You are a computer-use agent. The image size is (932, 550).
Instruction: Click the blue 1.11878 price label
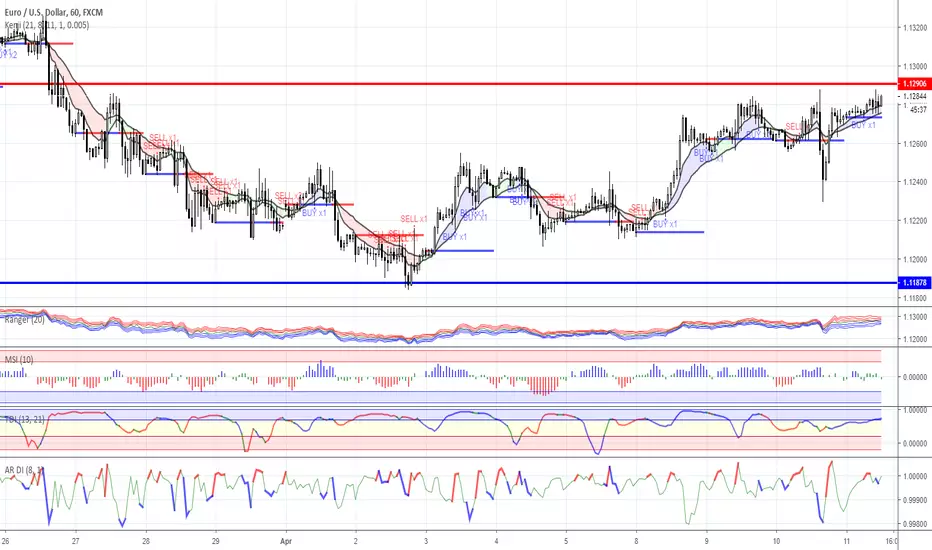(x=914, y=283)
